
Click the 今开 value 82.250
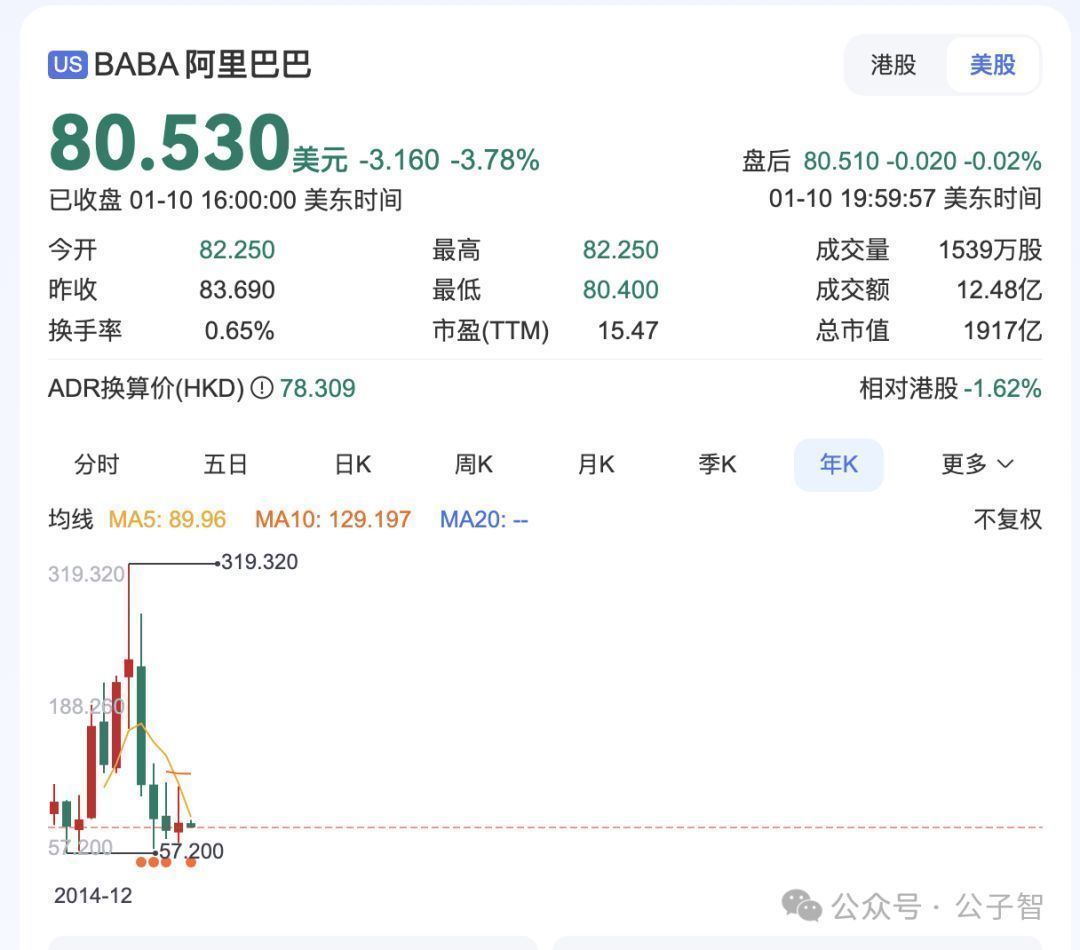point(237,250)
